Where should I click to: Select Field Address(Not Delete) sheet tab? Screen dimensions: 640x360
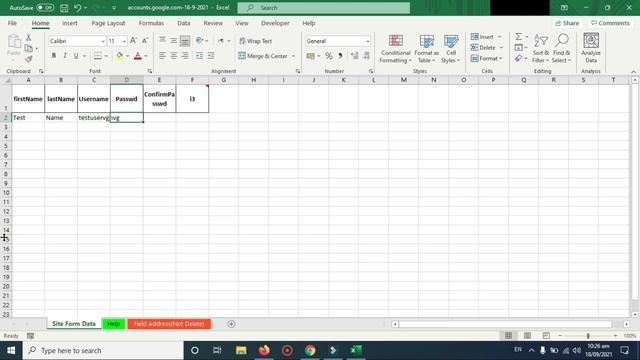(169, 324)
